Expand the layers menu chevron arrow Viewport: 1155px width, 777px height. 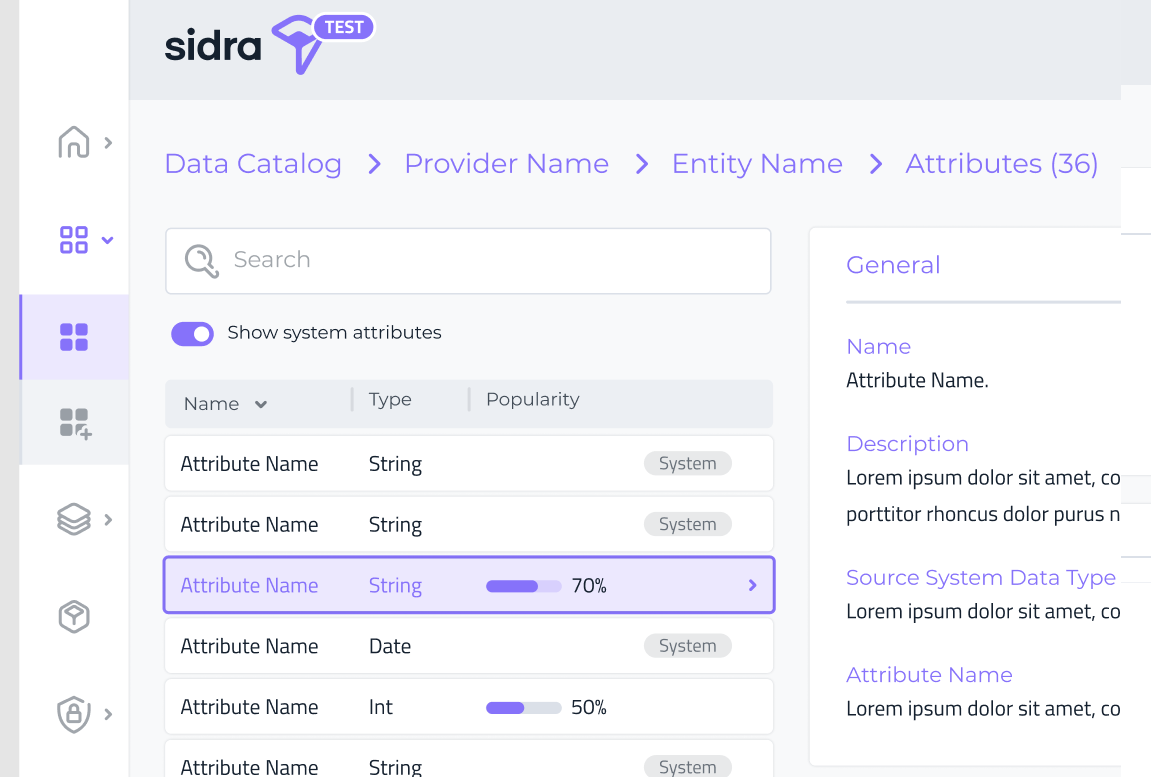tap(108, 519)
